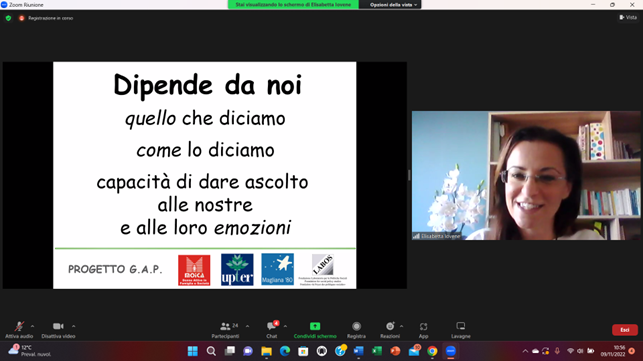This screenshot has height=361, width=643.
Task: Open the App icon in toolbar
Action: 423,327
